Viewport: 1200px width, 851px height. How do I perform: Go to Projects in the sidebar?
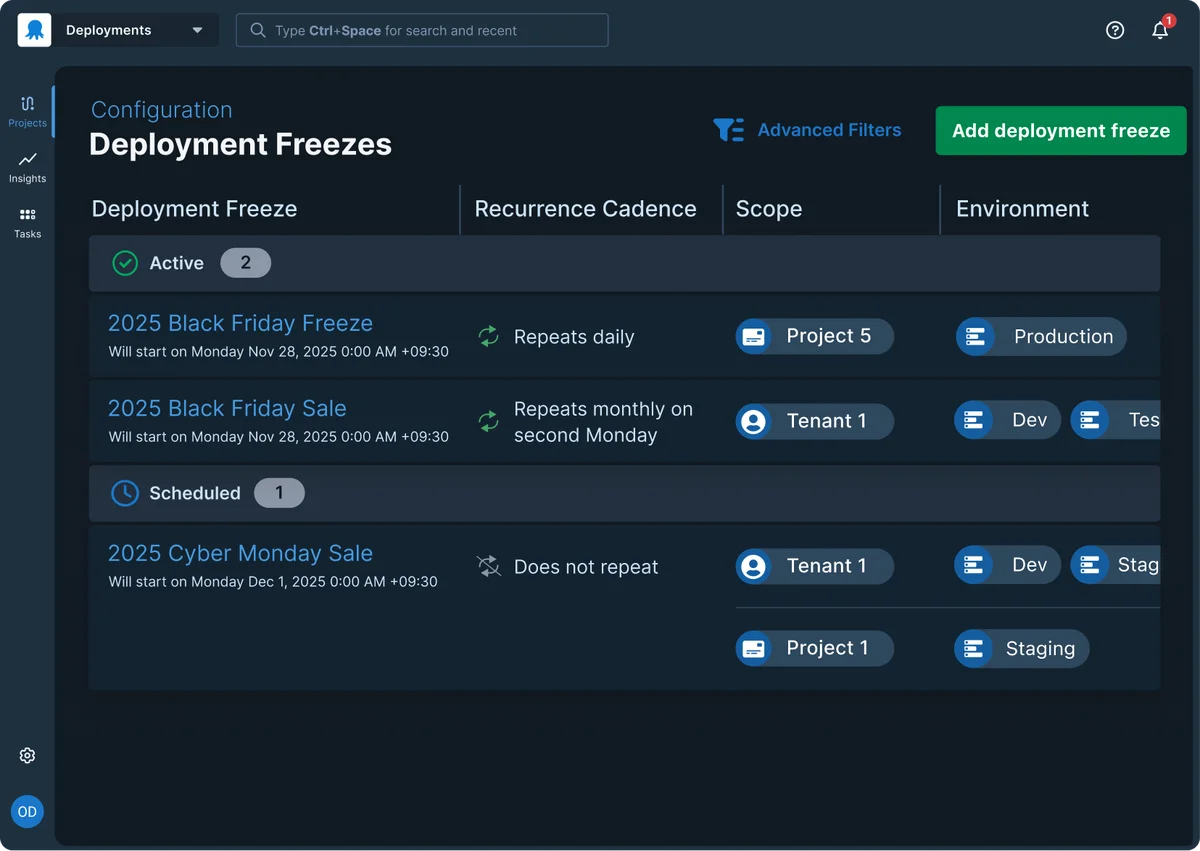(x=27, y=111)
